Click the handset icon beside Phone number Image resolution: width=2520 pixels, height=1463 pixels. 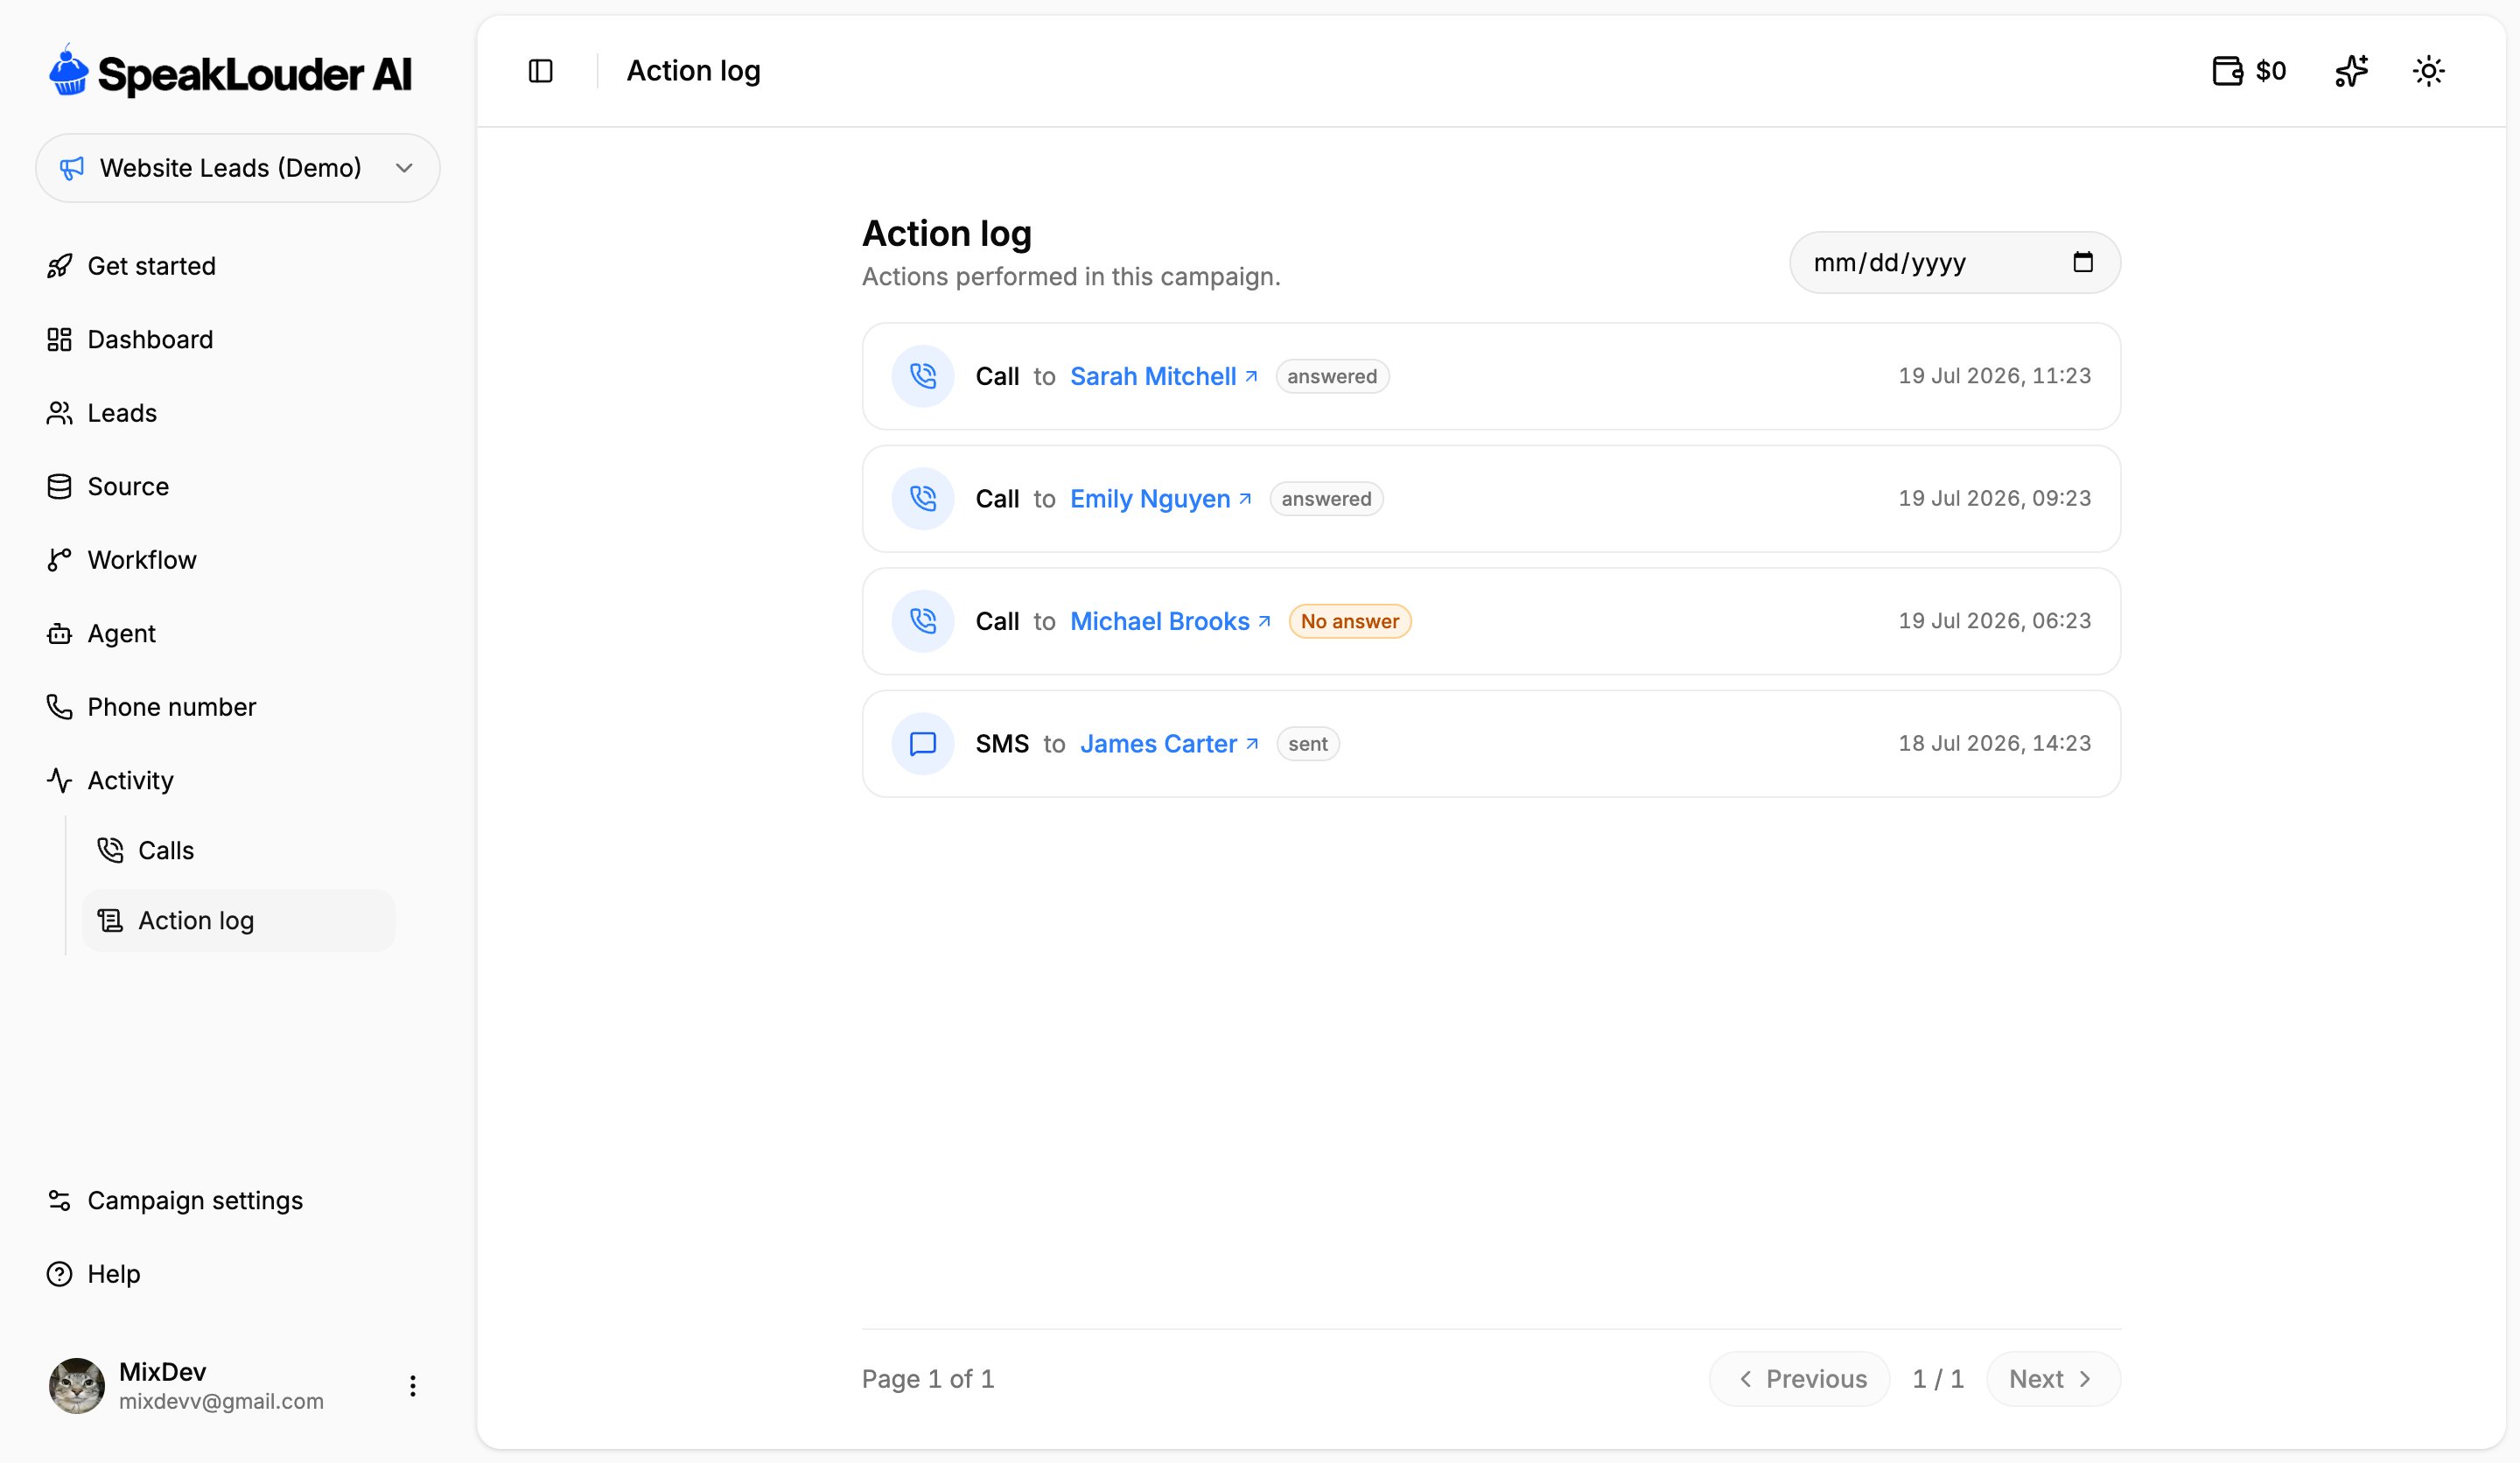(x=59, y=707)
